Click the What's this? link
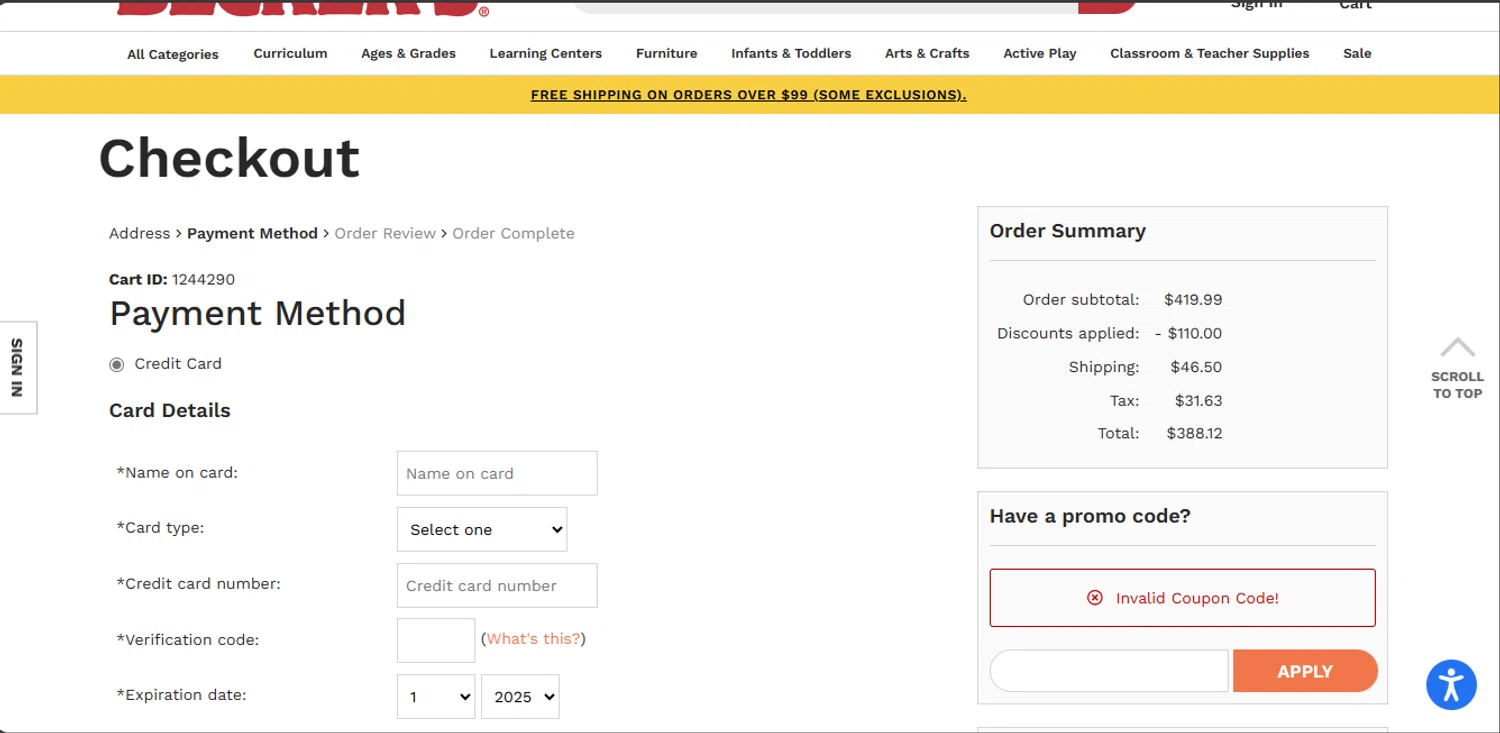This screenshot has height=733, width=1500. click(x=533, y=639)
